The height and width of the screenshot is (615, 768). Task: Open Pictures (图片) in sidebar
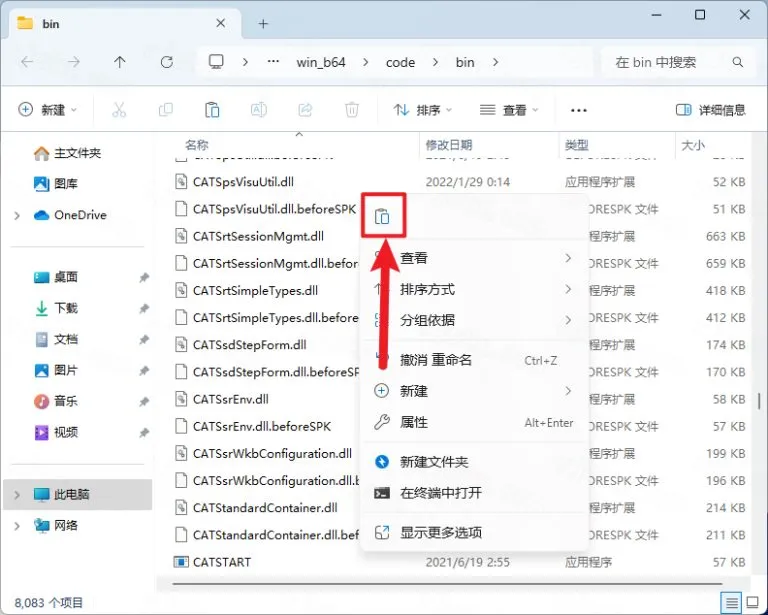[x=56, y=370]
